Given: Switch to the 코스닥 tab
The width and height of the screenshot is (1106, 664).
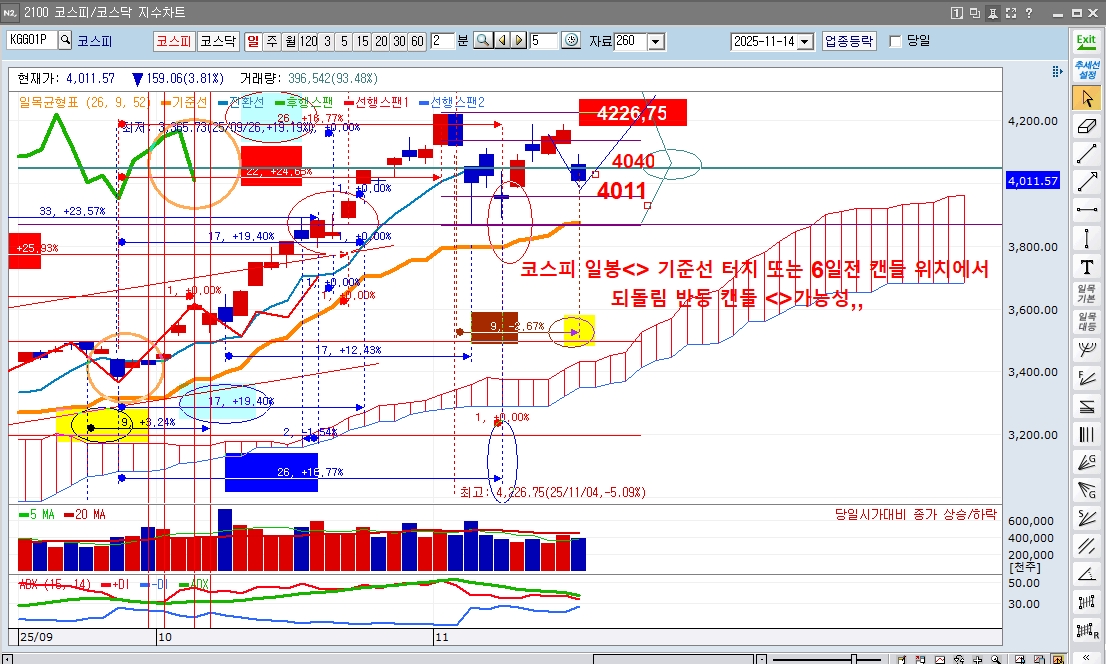Looking at the screenshot, I should pyautogui.click(x=217, y=41).
